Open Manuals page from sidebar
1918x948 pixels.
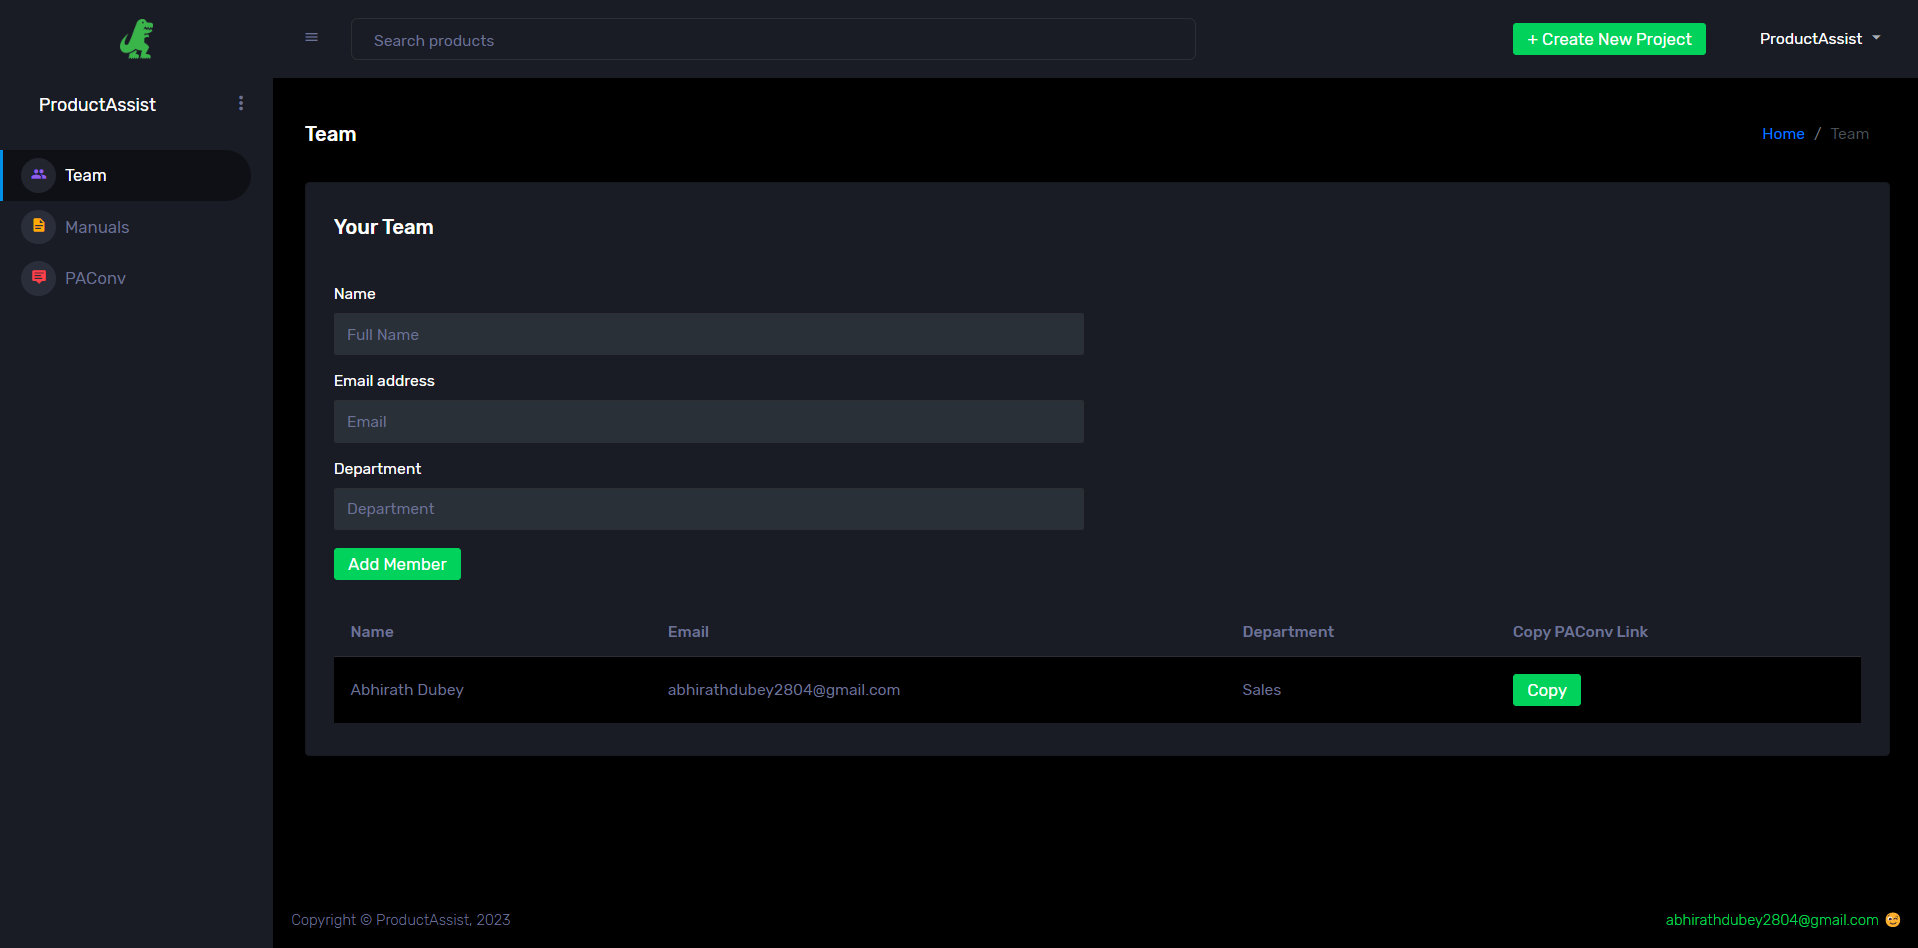tap(126, 227)
